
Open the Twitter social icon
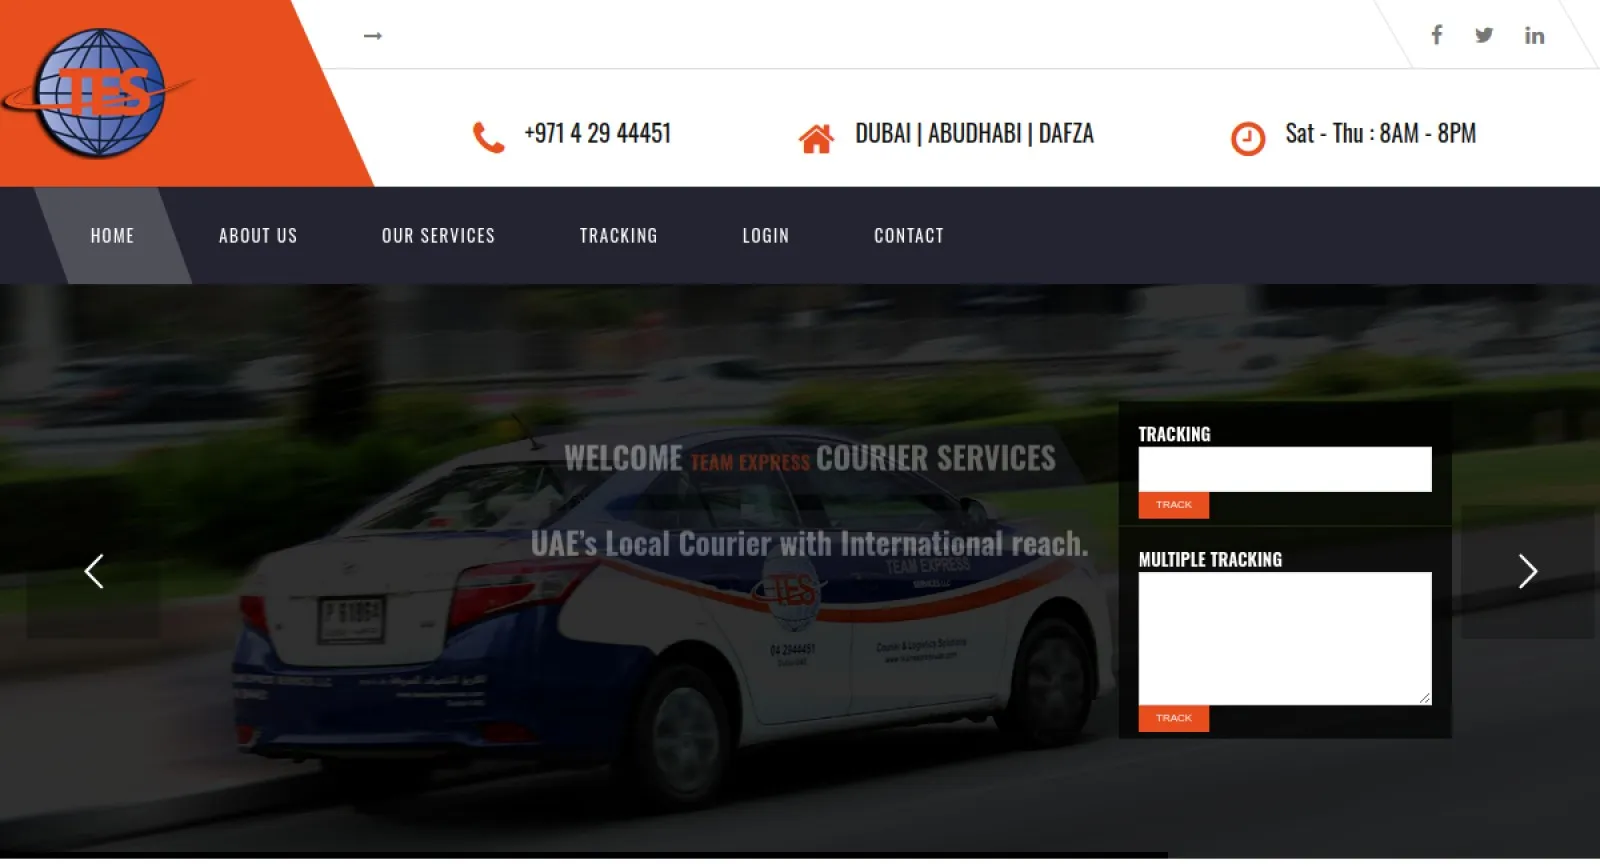(1484, 35)
